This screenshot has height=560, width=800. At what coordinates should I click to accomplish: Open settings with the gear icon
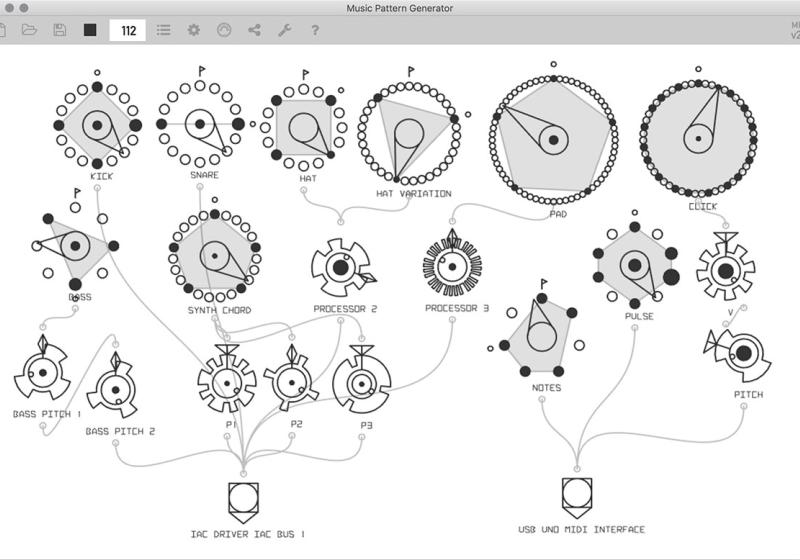coord(194,30)
